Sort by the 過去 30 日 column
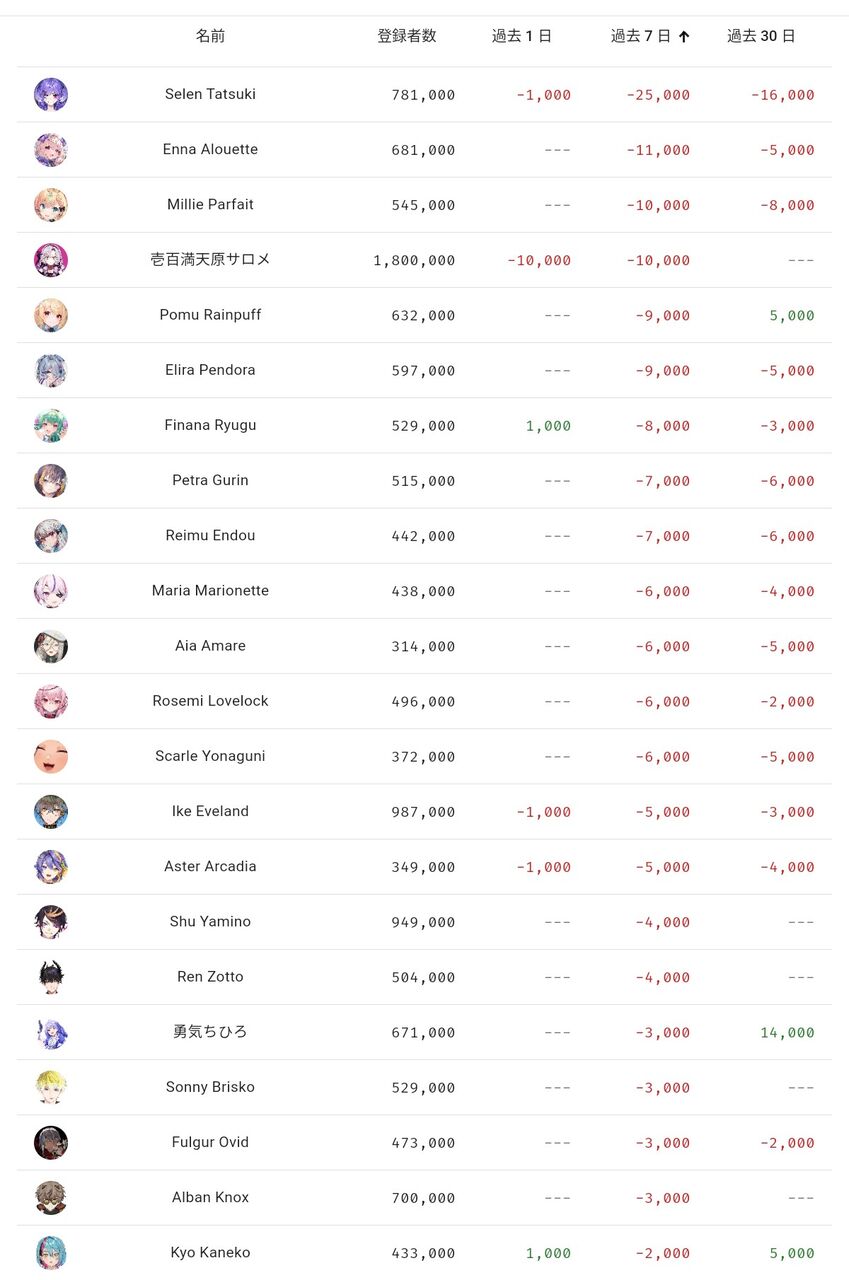Image resolution: width=849 pixels, height=1280 pixels. pos(761,36)
